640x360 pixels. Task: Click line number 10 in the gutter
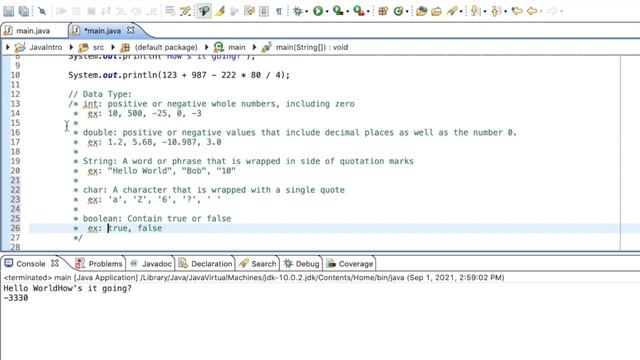click(15, 75)
